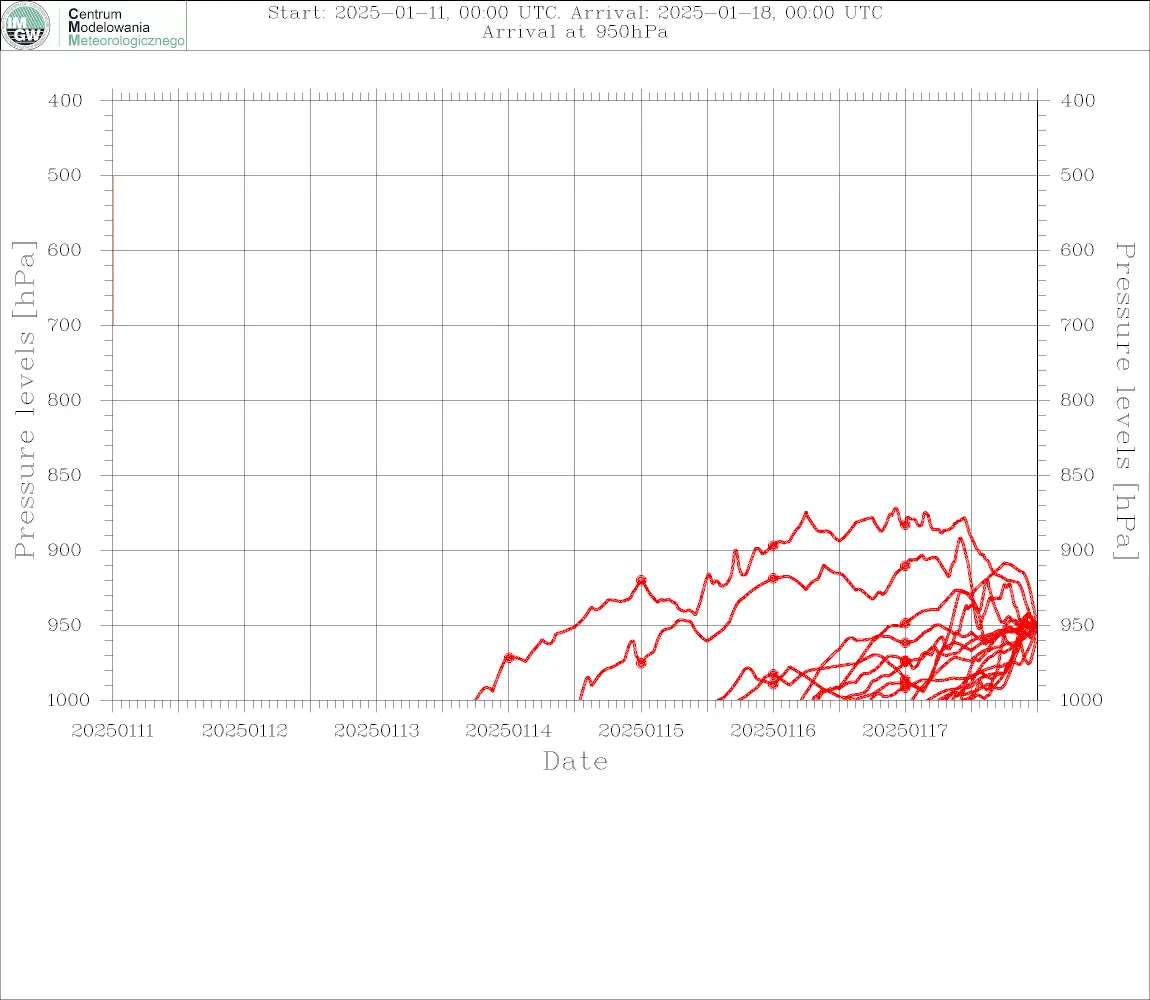
Task: Click trajectory marker on 20250115 near 975 hPa
Action: pyautogui.click(x=641, y=663)
